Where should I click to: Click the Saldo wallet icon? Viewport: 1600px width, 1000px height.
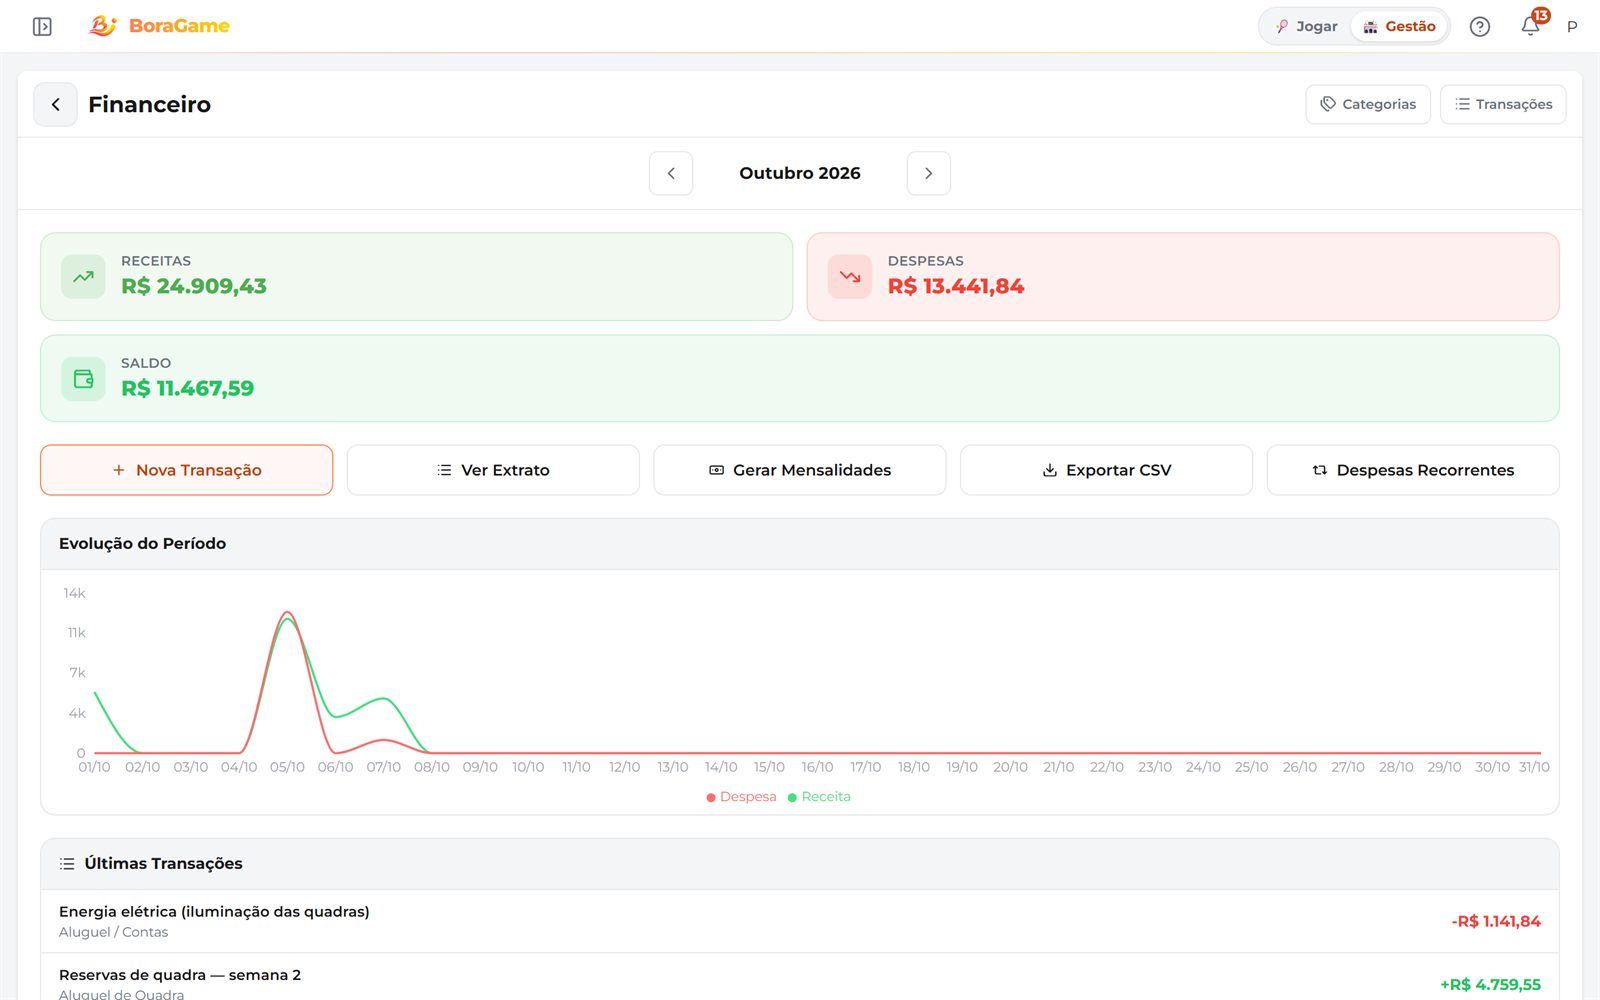[x=83, y=379]
